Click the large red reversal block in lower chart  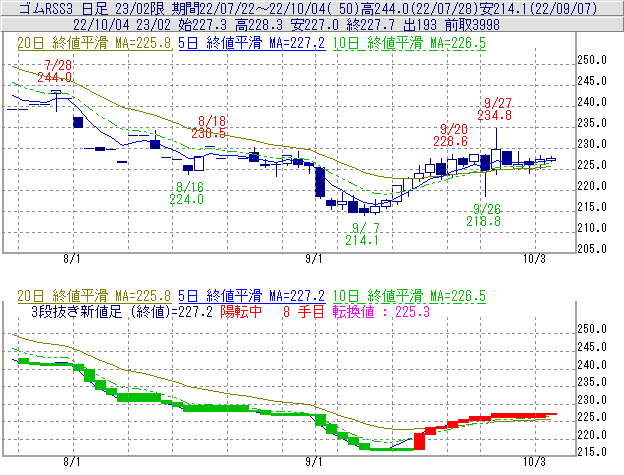point(419,442)
